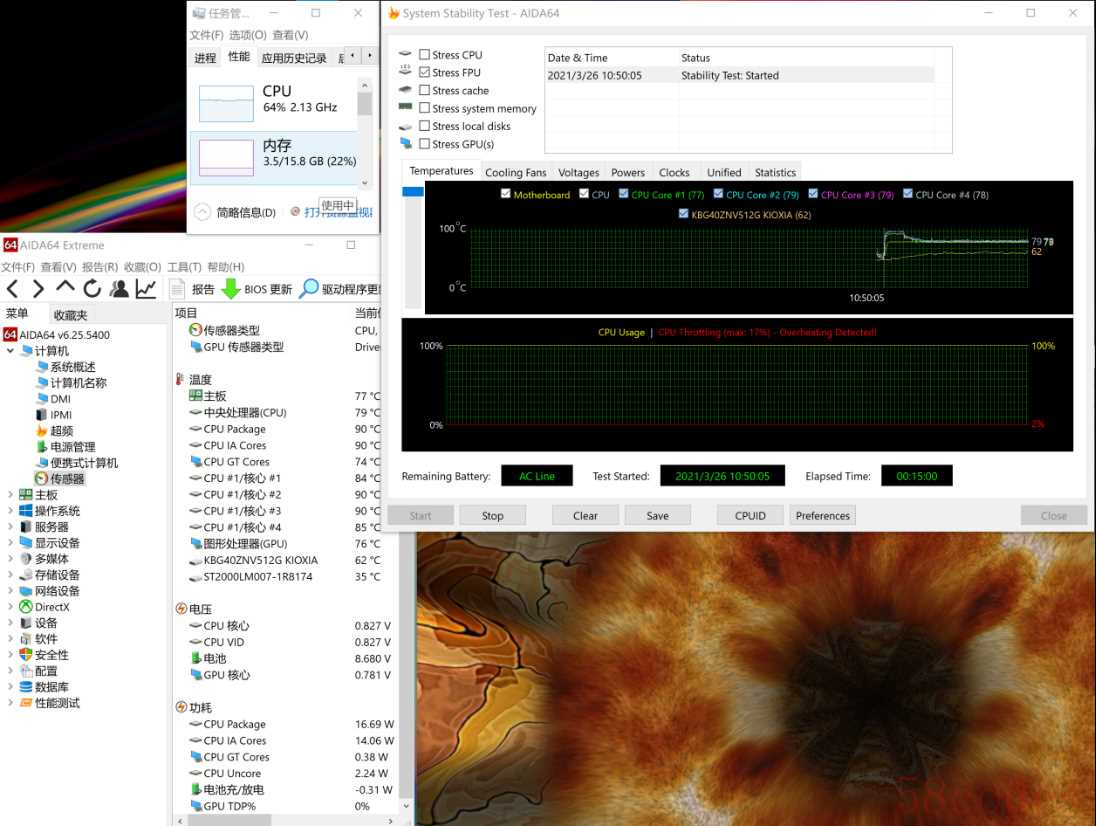Expand the 操作系统 tree node
Image resolution: width=1096 pixels, height=826 pixels.
coord(11,511)
